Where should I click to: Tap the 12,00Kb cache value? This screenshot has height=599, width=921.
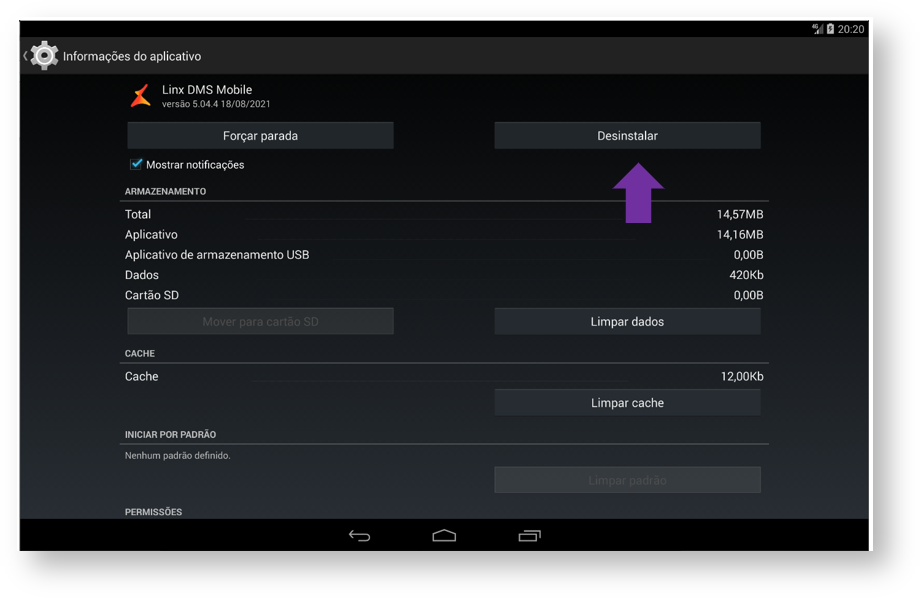[x=742, y=376]
